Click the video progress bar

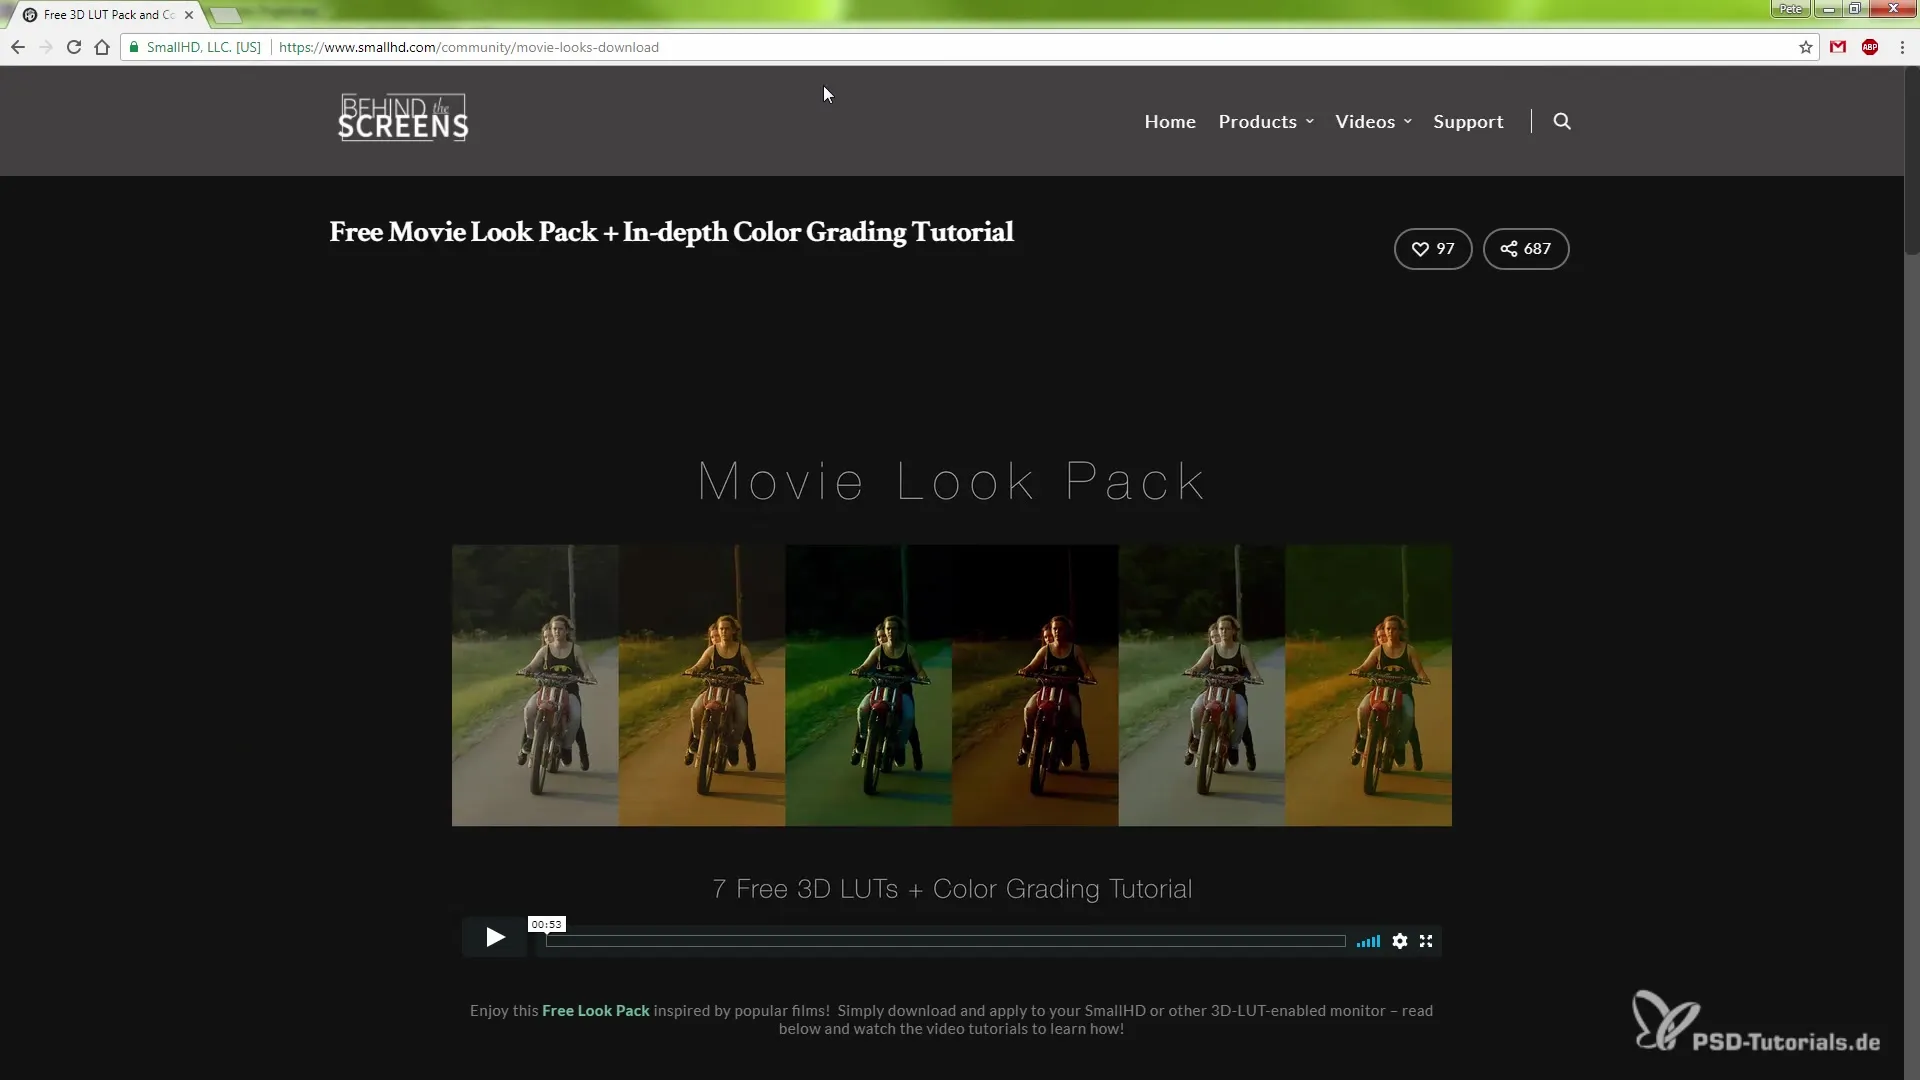946,941
